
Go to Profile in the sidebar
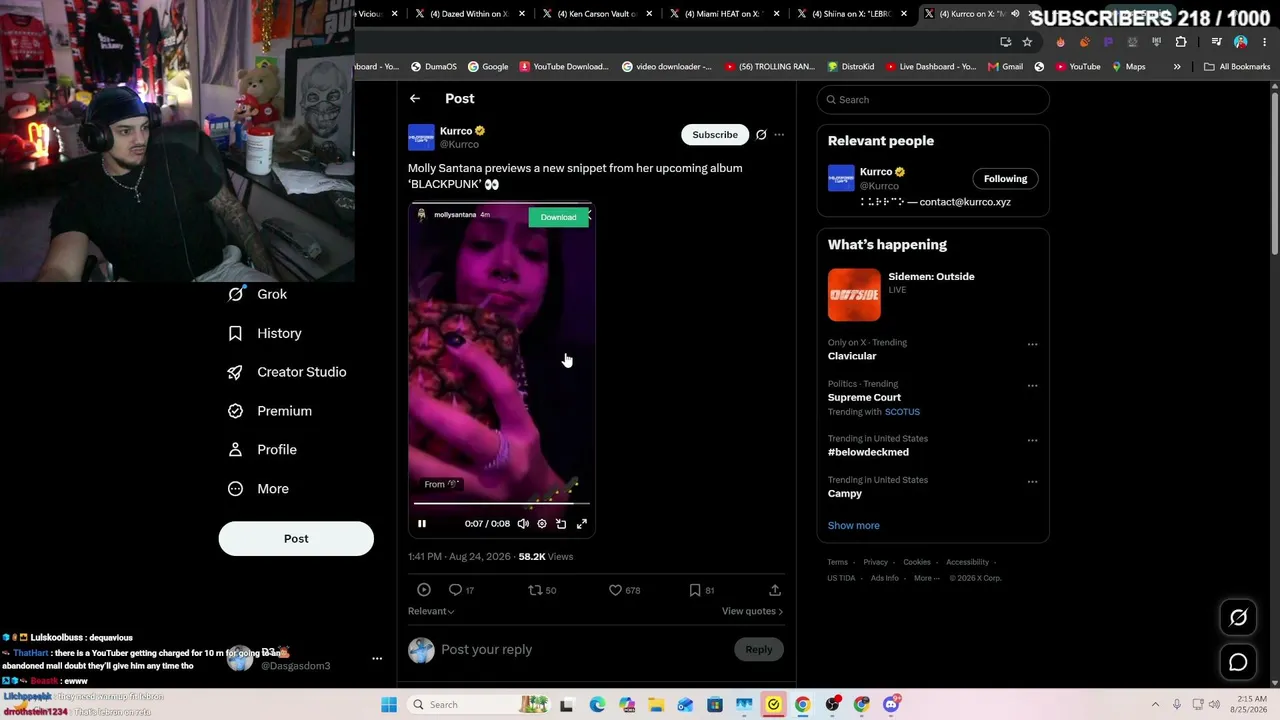click(x=262, y=450)
